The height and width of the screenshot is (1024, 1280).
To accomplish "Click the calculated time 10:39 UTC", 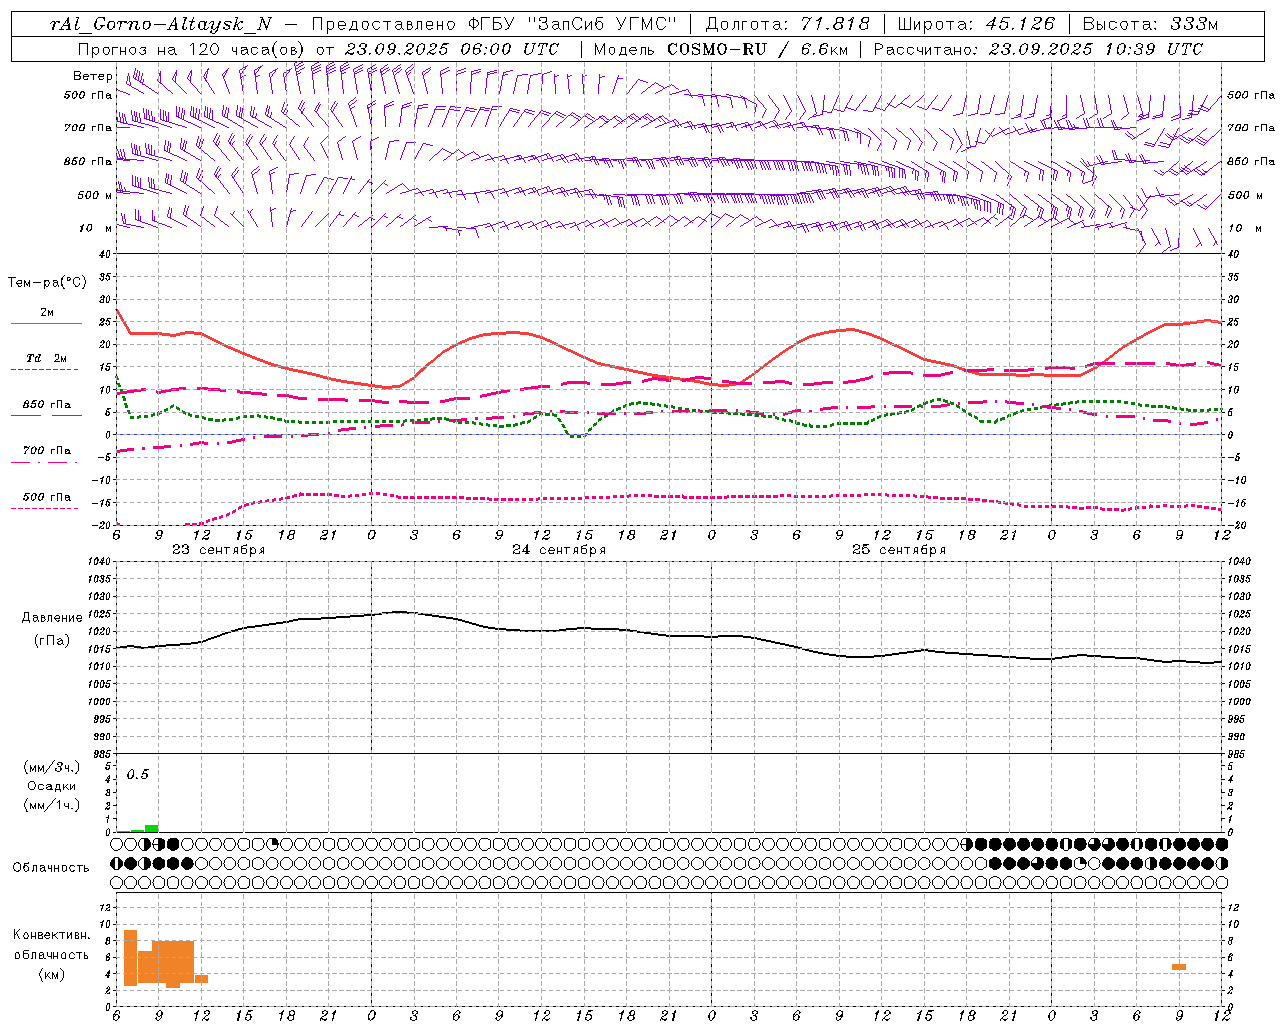I will 1152,49.
